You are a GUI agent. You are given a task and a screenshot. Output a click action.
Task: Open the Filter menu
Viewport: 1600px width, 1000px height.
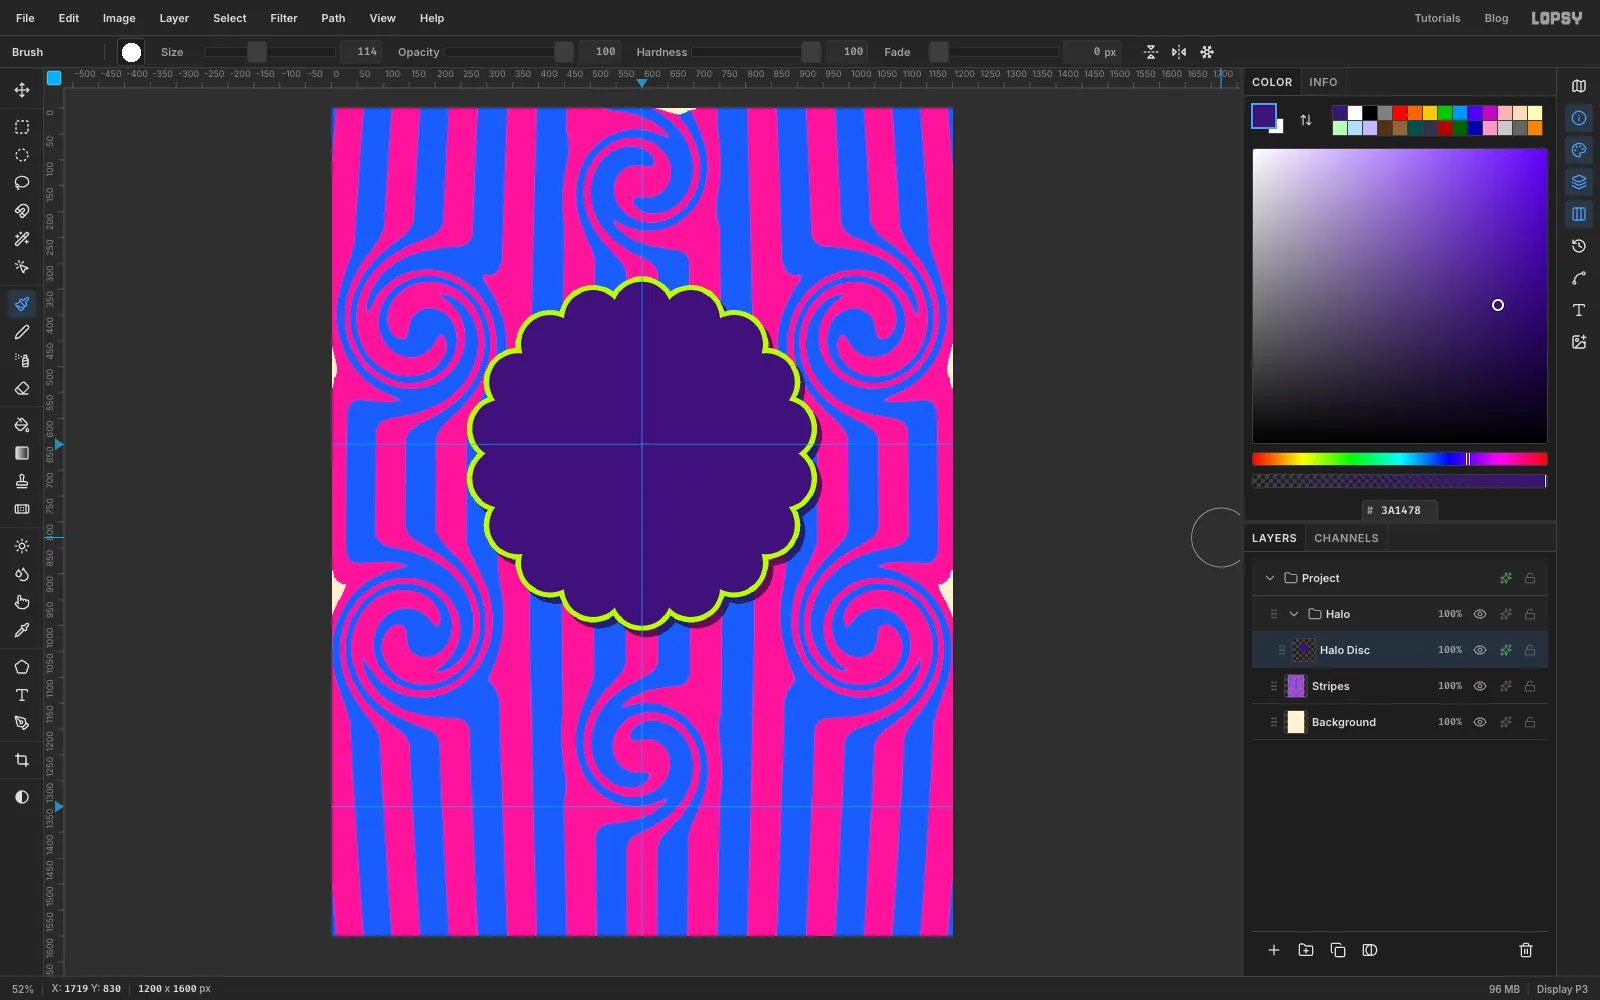[x=284, y=18]
